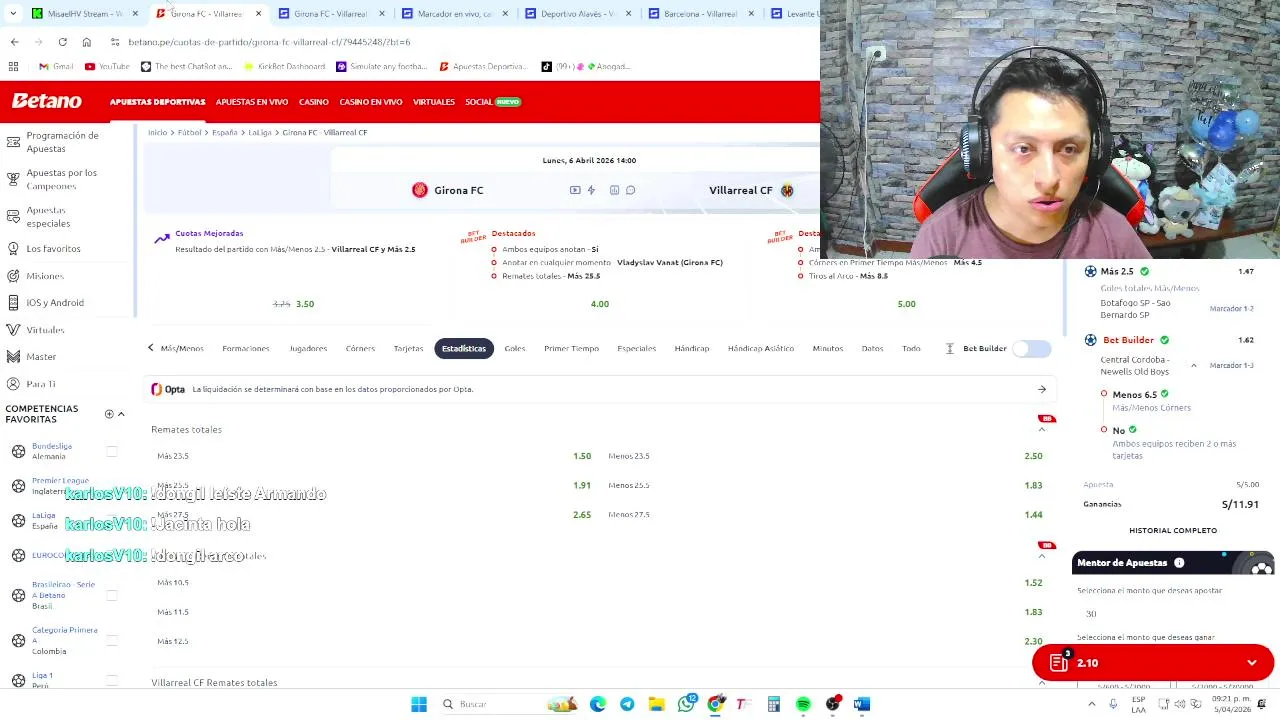
Task: Click Destacados Bet Builder odds 4.00
Action: (600, 304)
